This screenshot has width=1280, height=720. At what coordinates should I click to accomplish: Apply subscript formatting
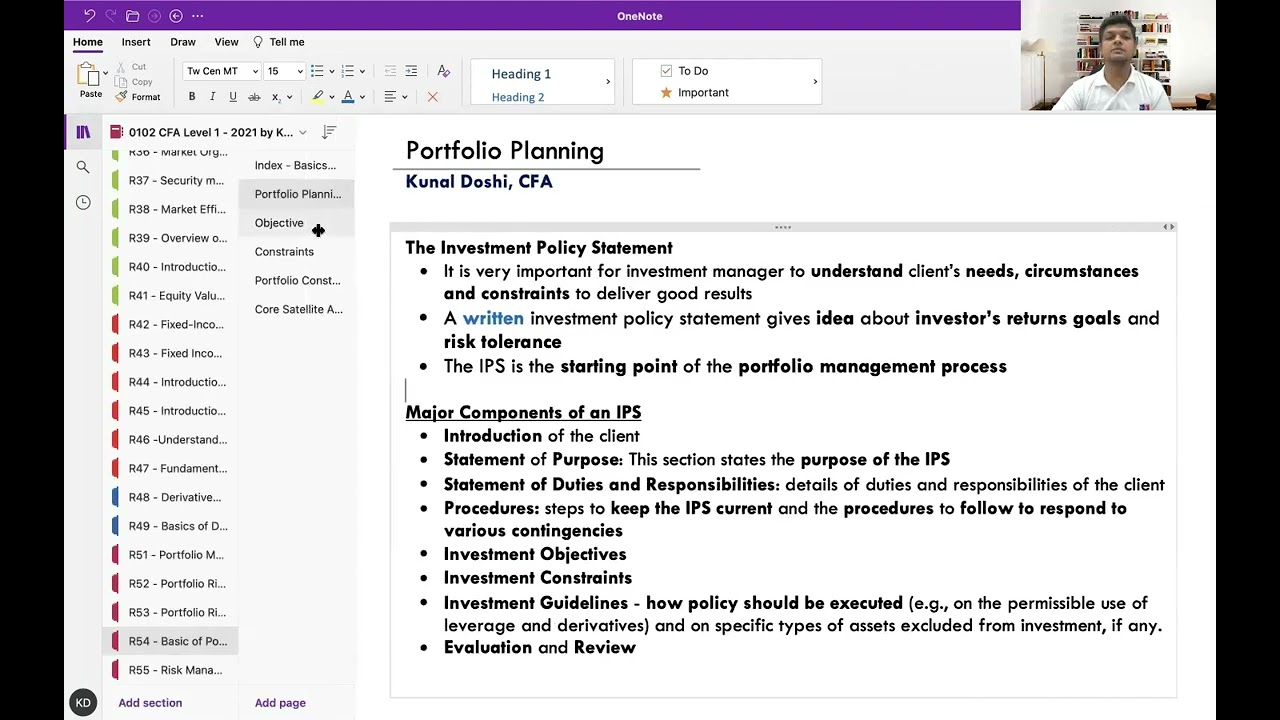click(x=276, y=97)
